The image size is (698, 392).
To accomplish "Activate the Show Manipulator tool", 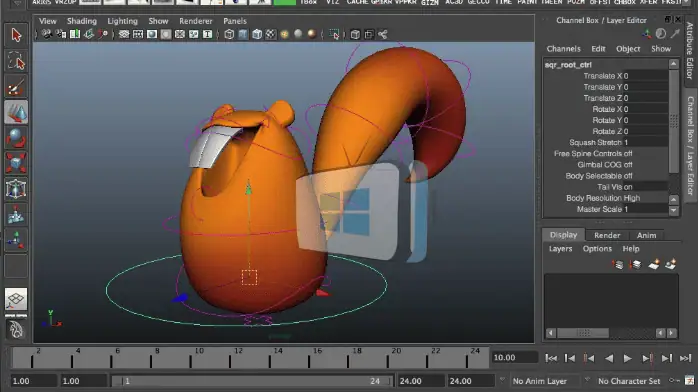I will point(16,240).
